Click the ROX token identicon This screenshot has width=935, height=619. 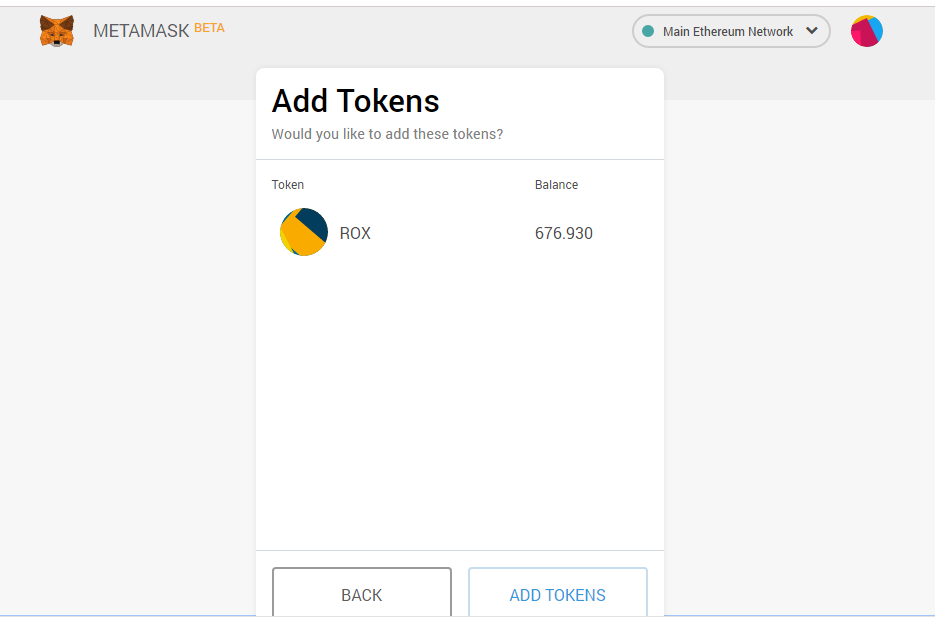304,232
